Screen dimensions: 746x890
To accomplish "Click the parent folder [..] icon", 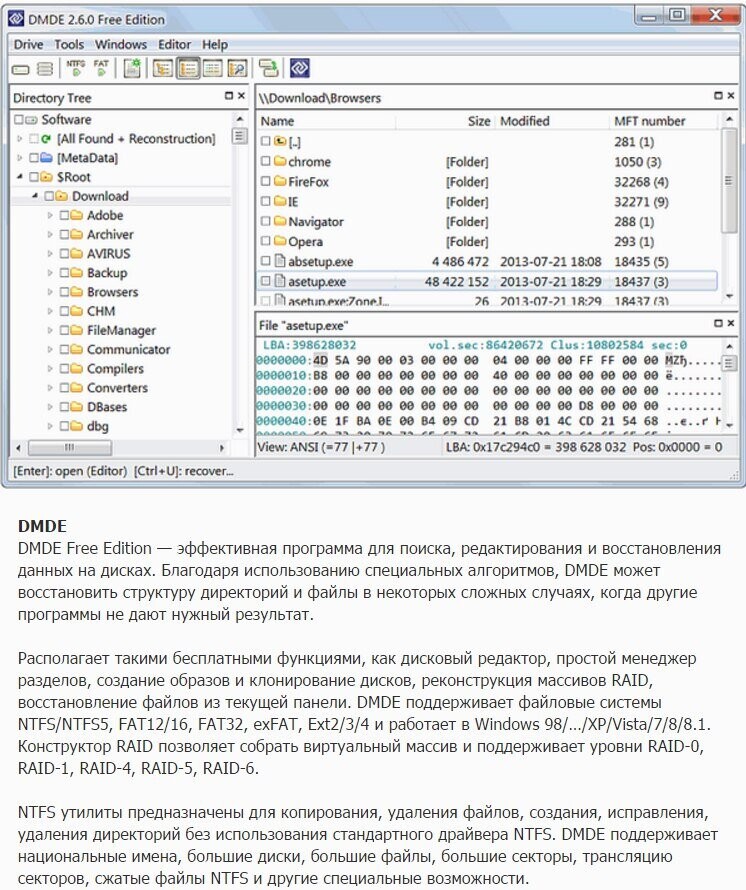I will pyautogui.click(x=280, y=141).
